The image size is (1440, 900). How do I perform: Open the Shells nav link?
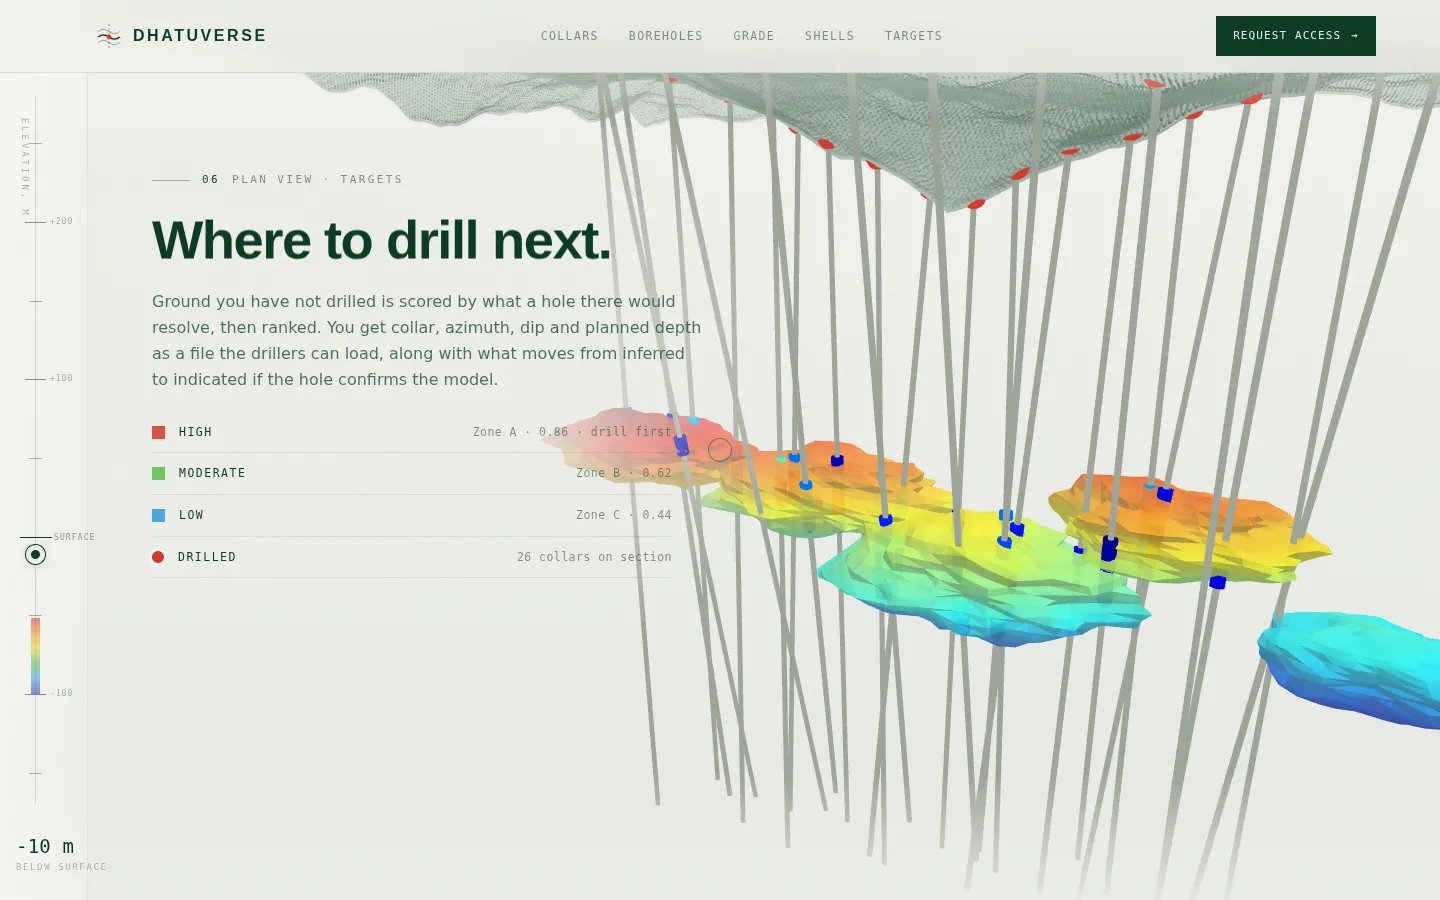click(830, 36)
